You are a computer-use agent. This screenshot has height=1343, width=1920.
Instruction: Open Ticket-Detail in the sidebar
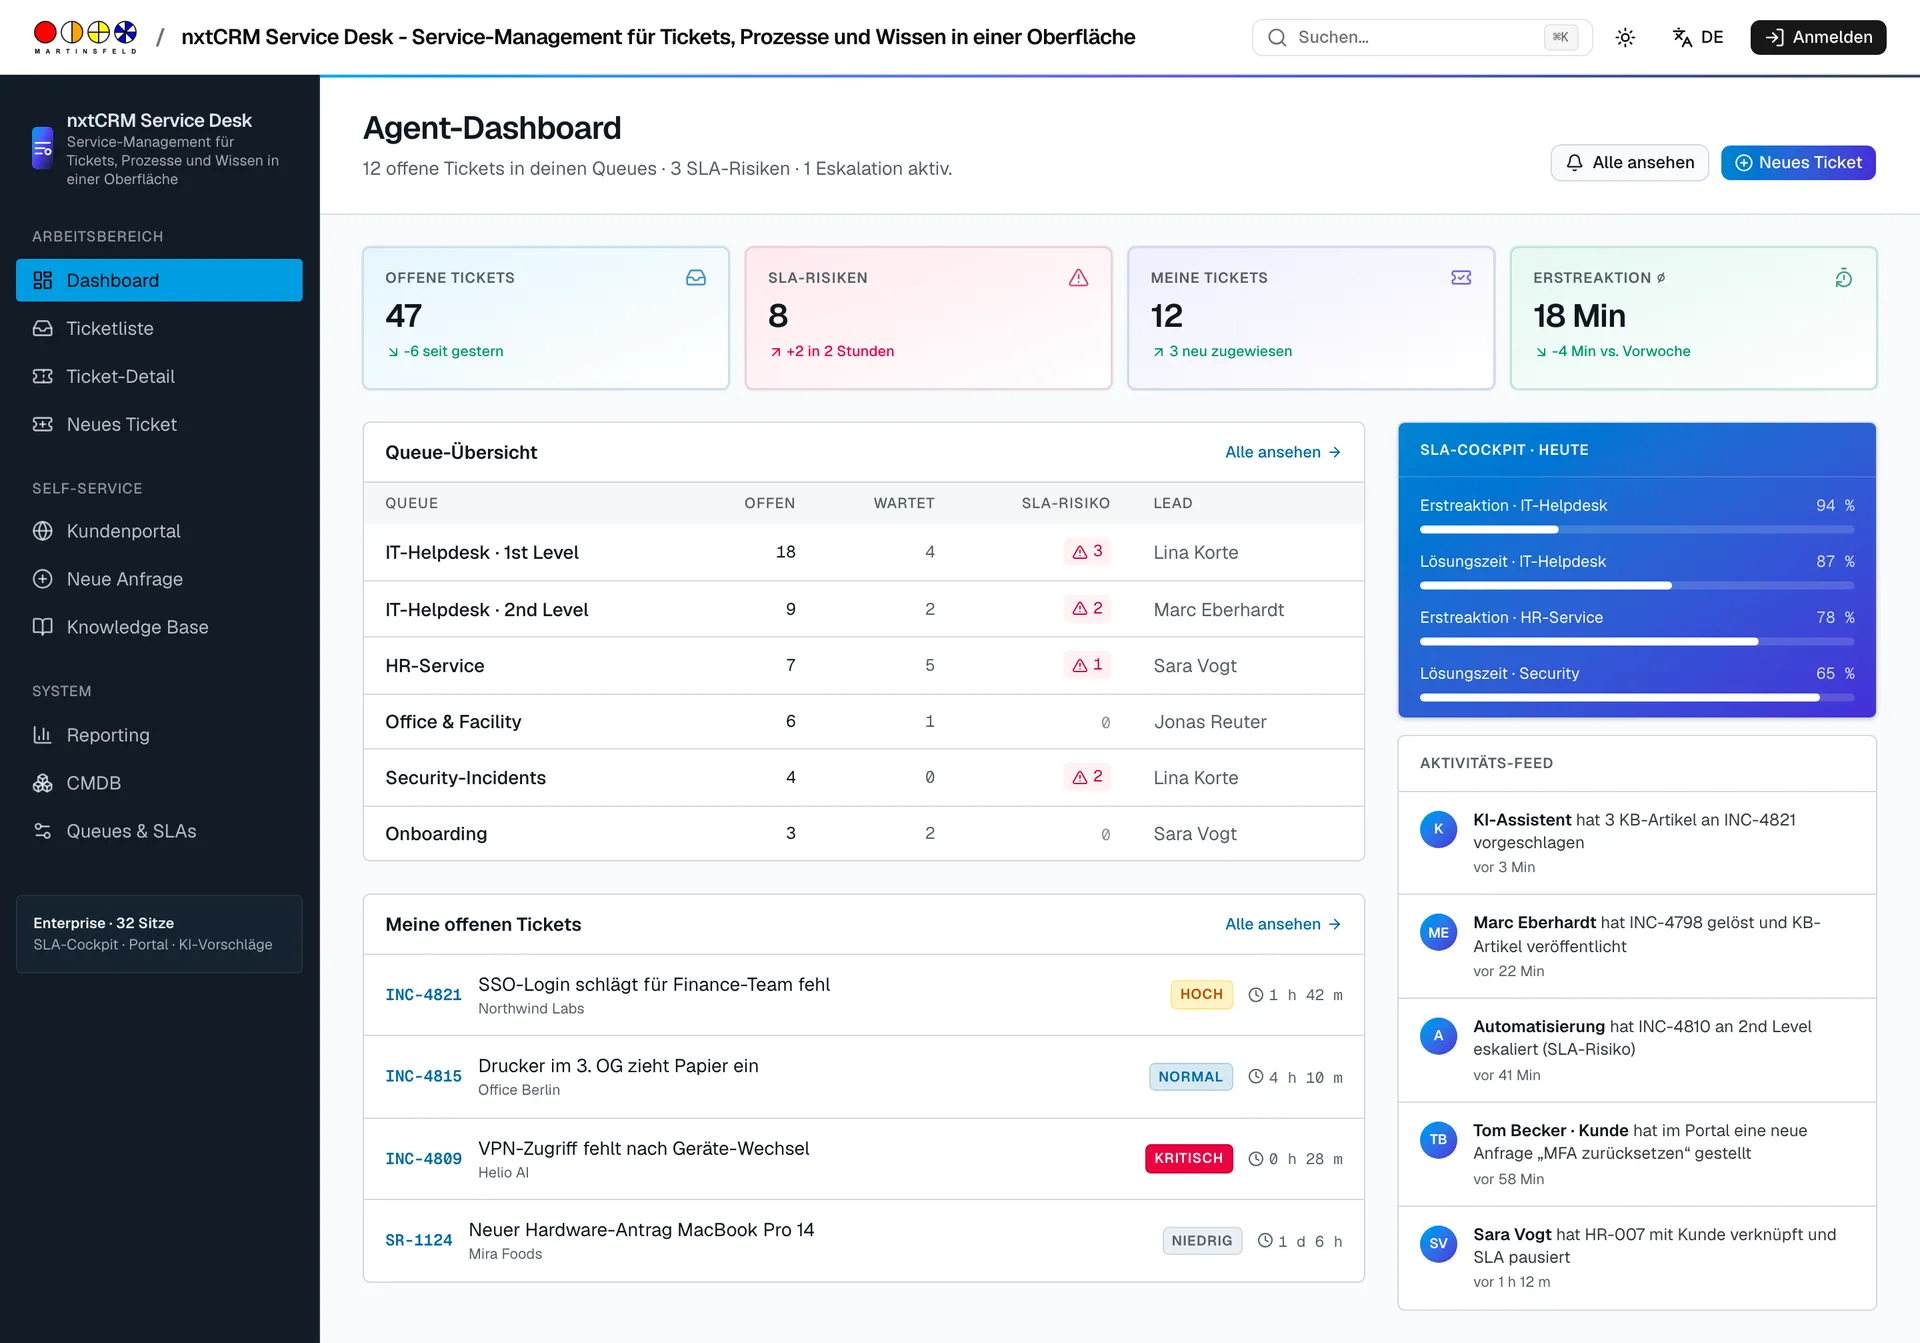(x=159, y=376)
